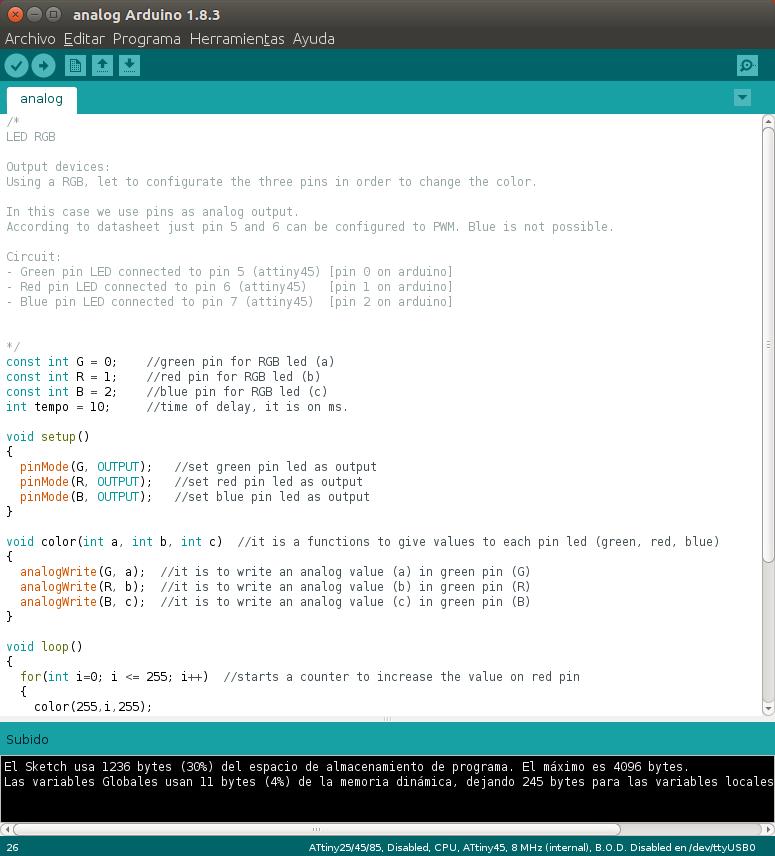Click 'void loop()' in the code
775x856 pixels.
pyautogui.click(x=44, y=647)
